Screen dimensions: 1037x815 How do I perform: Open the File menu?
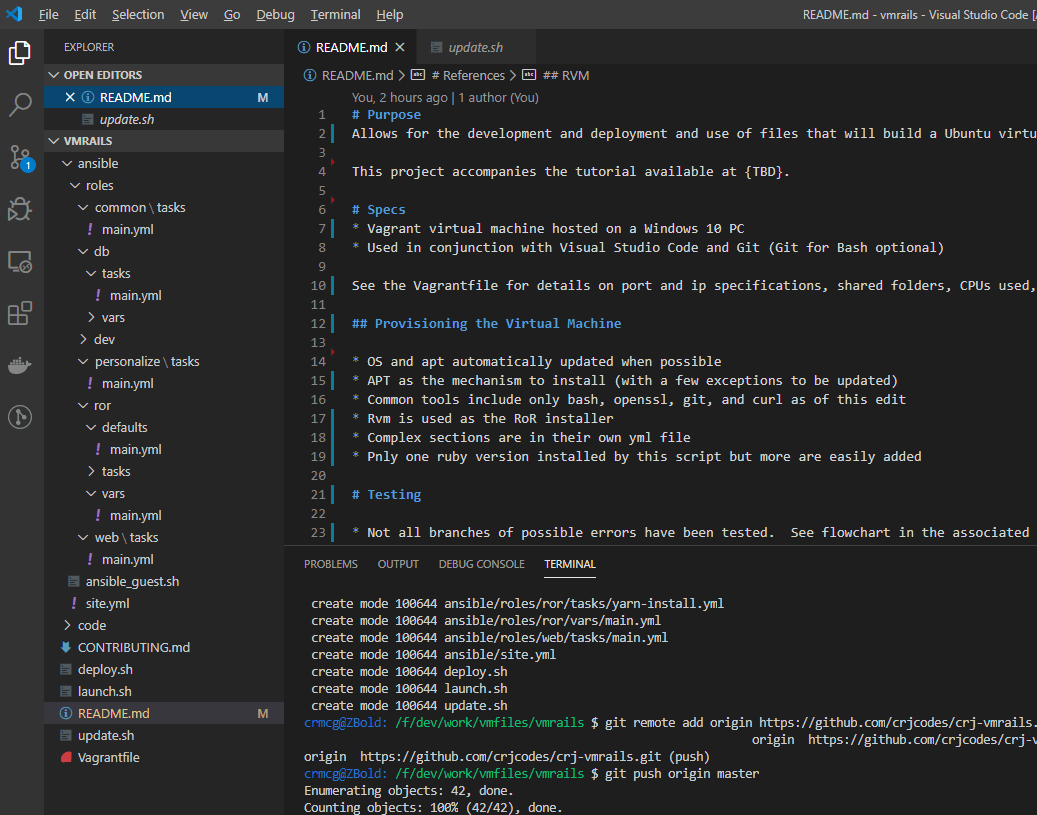pos(48,14)
